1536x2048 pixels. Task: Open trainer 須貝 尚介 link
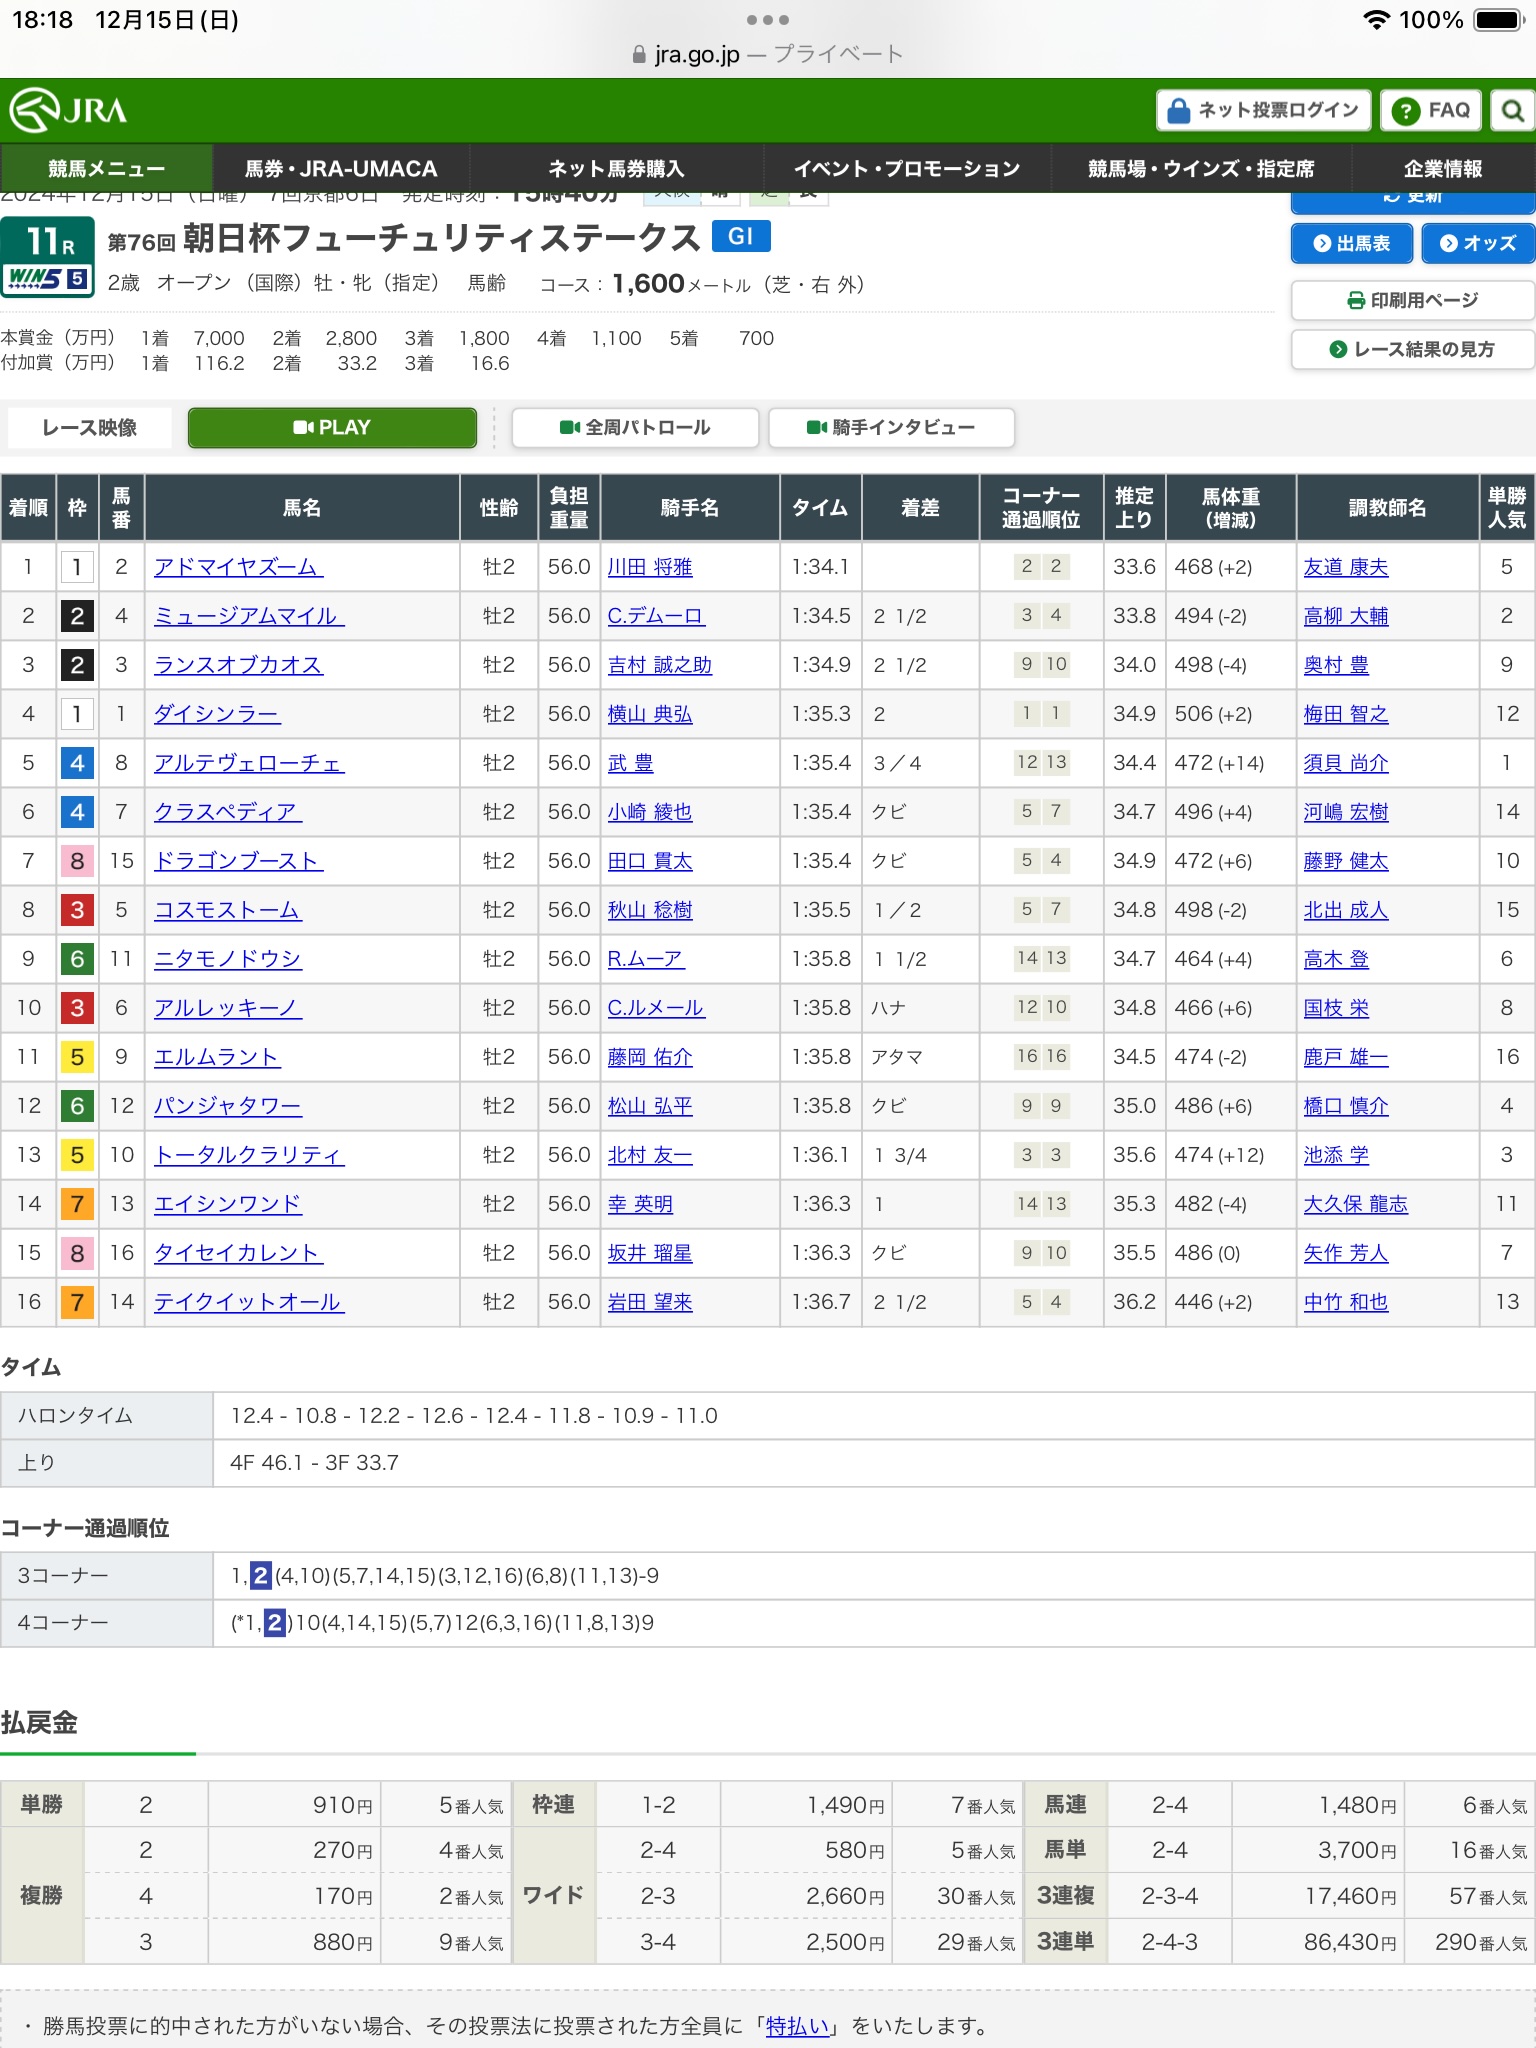(1346, 763)
